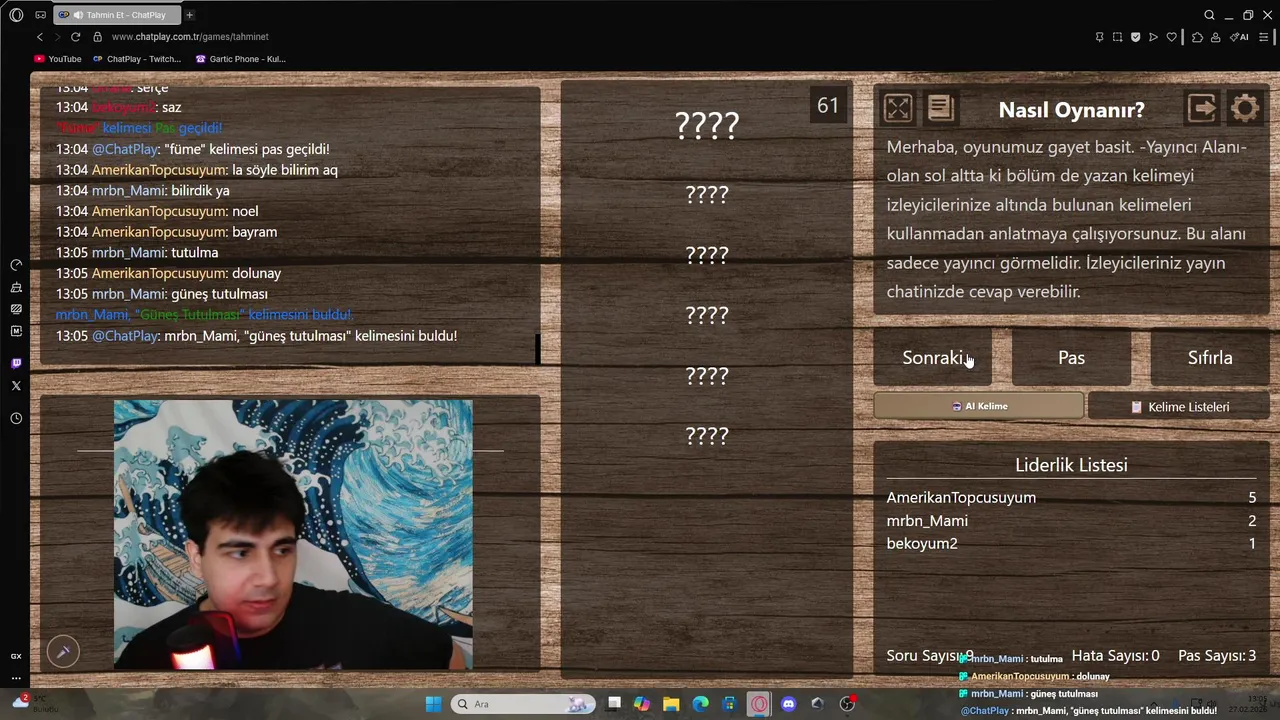Open the profile account icon

tap(1215, 37)
